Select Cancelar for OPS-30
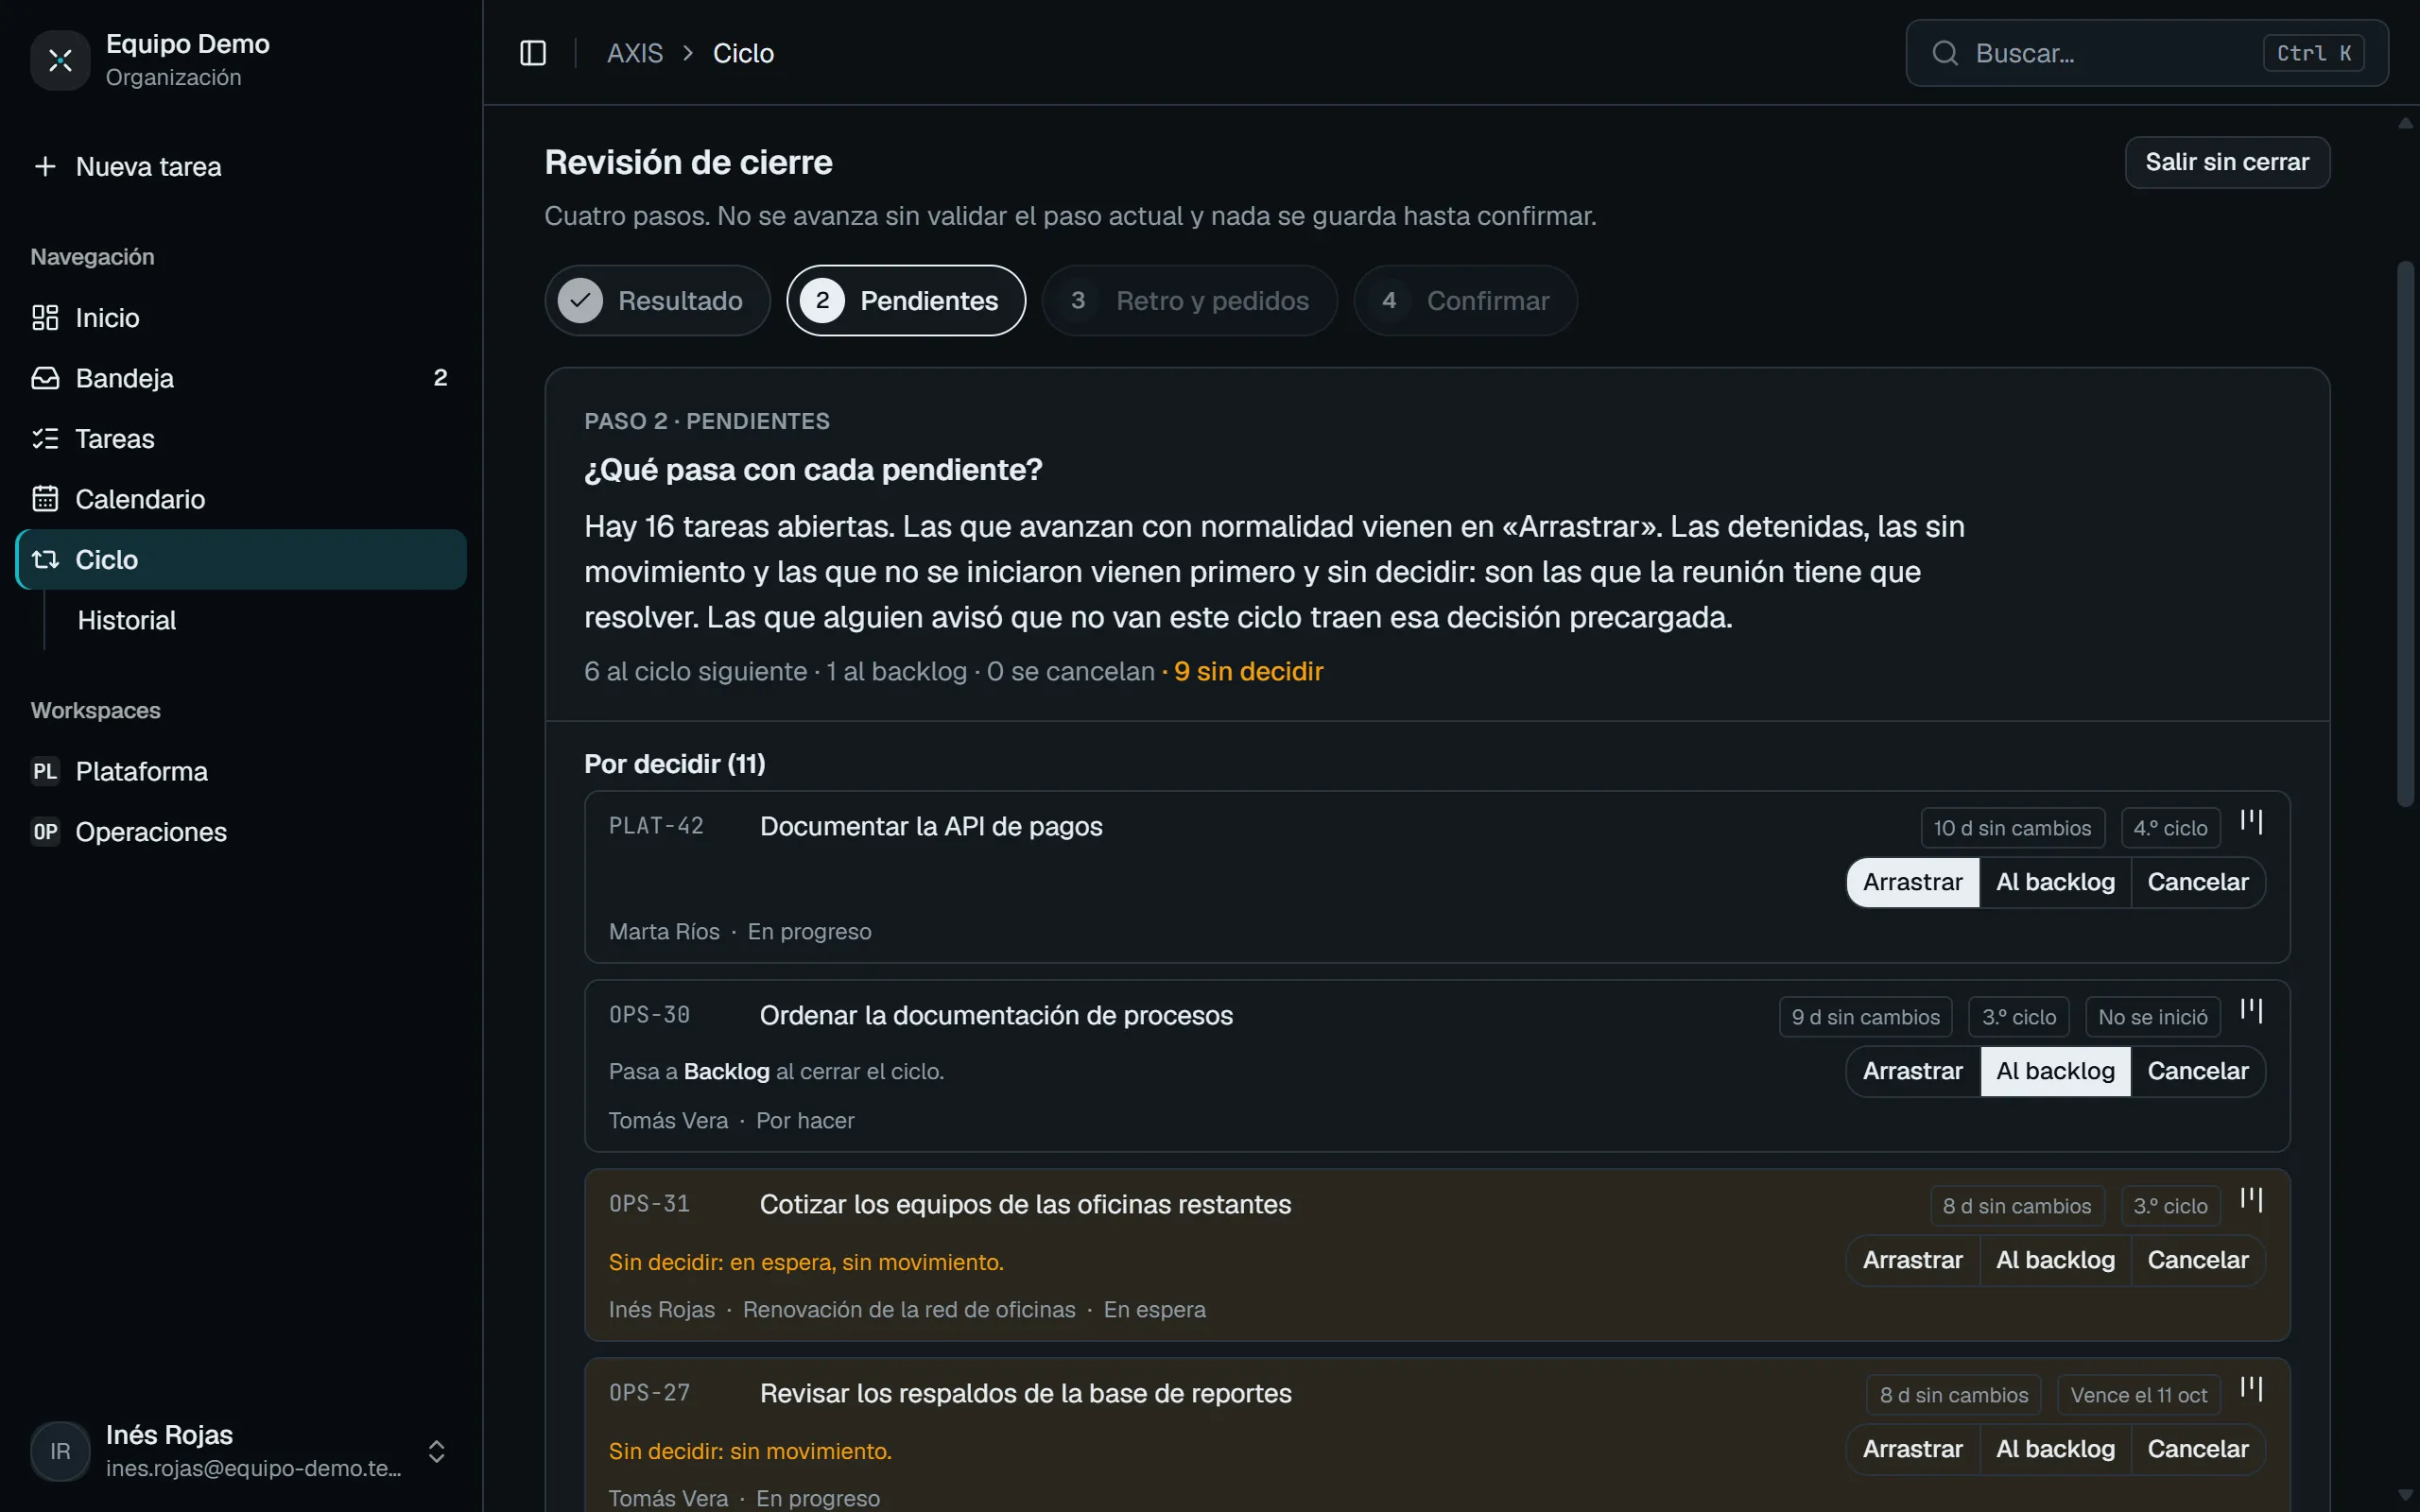 (2197, 1071)
